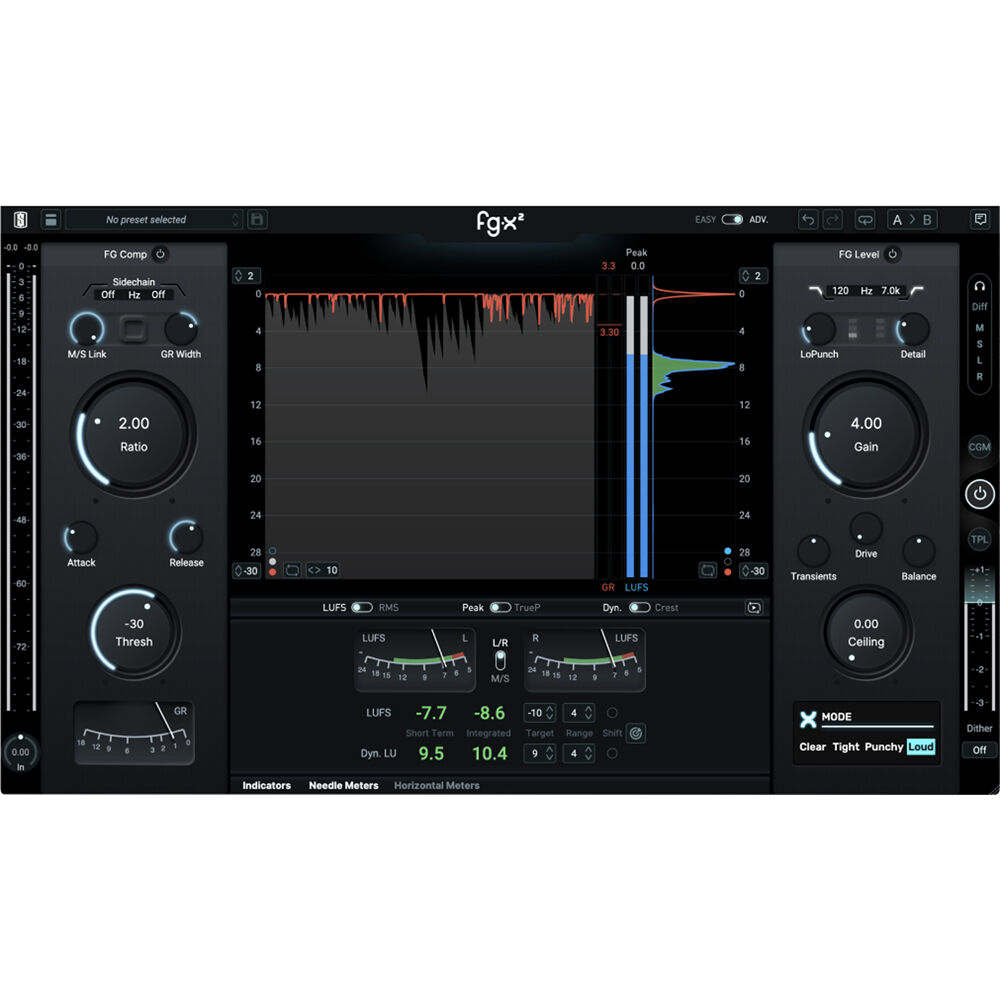Power off the FG Comp module

160,255
